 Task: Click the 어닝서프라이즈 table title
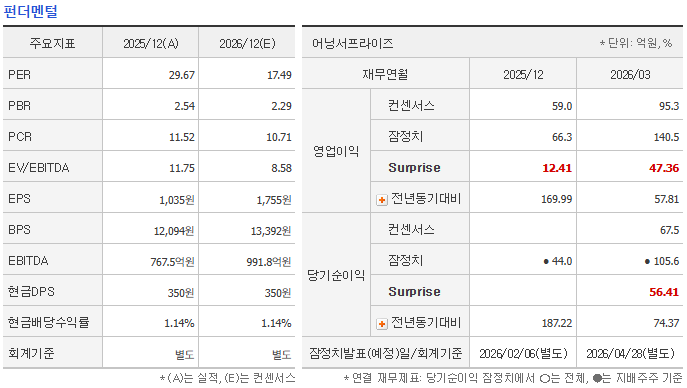(353, 43)
